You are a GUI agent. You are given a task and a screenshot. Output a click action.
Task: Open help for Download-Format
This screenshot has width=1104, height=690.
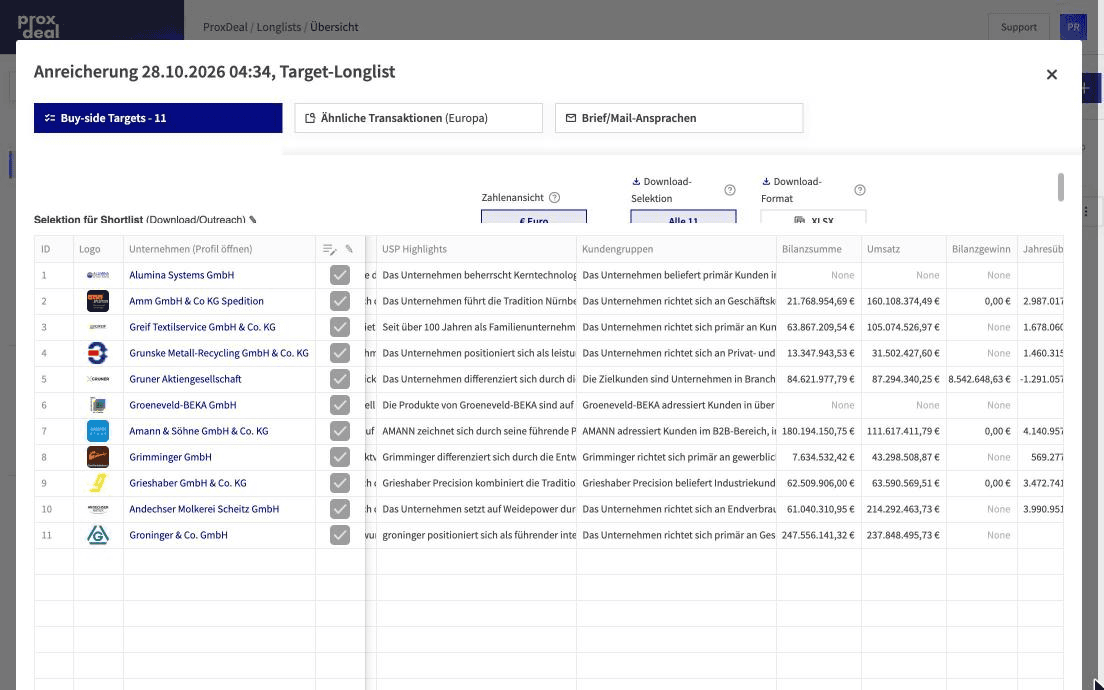point(860,190)
